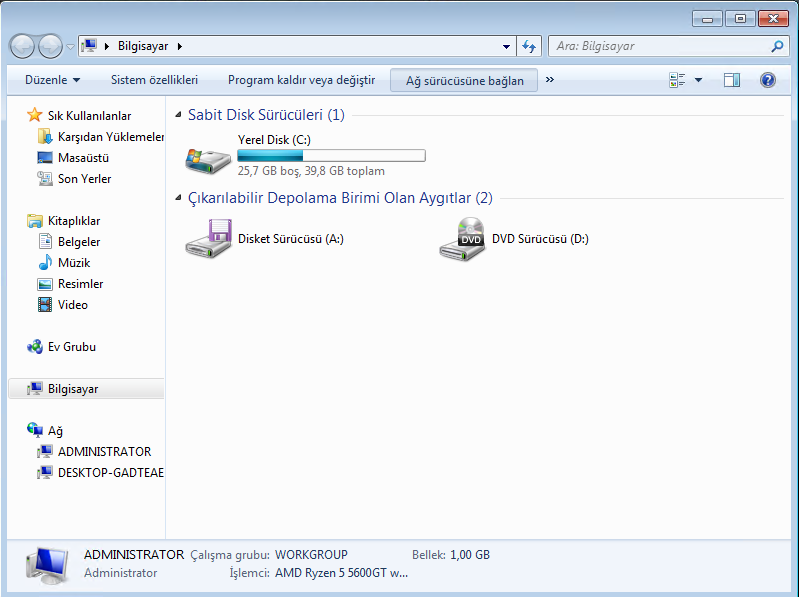Select Kitaplıklar in navigation pane

pos(74,221)
